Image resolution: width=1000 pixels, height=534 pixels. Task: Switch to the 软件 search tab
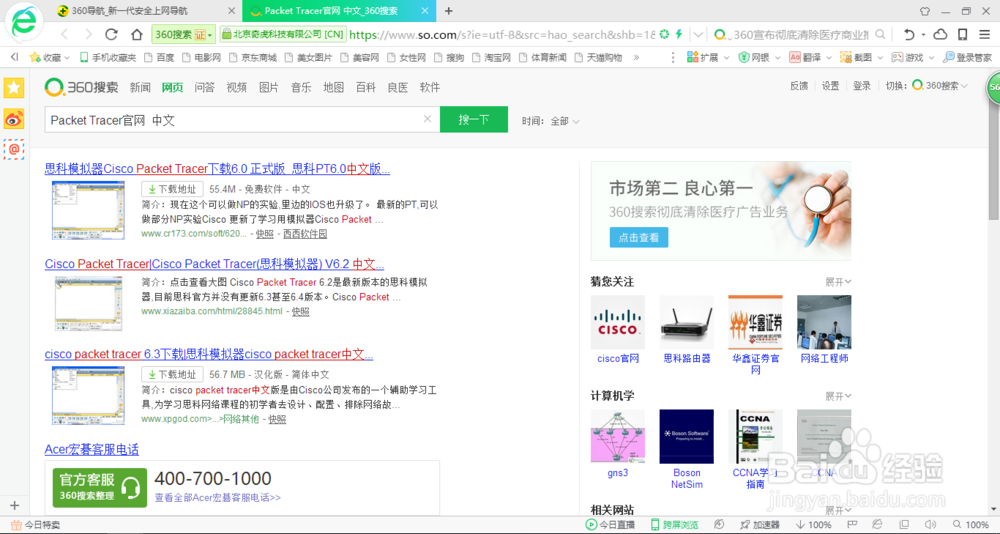coord(430,87)
